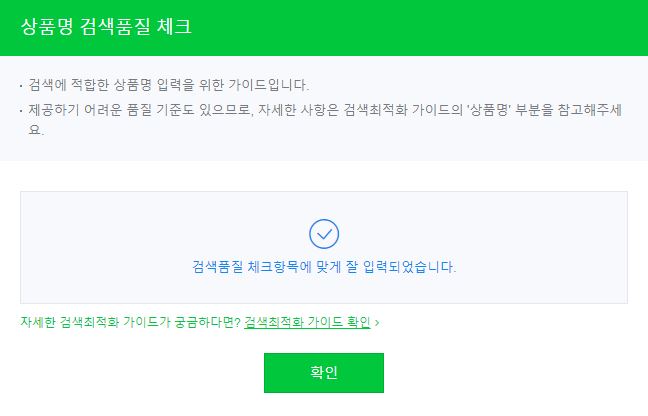
Task: Click empty space in the result box beside the checkmark
Action: 475,234
